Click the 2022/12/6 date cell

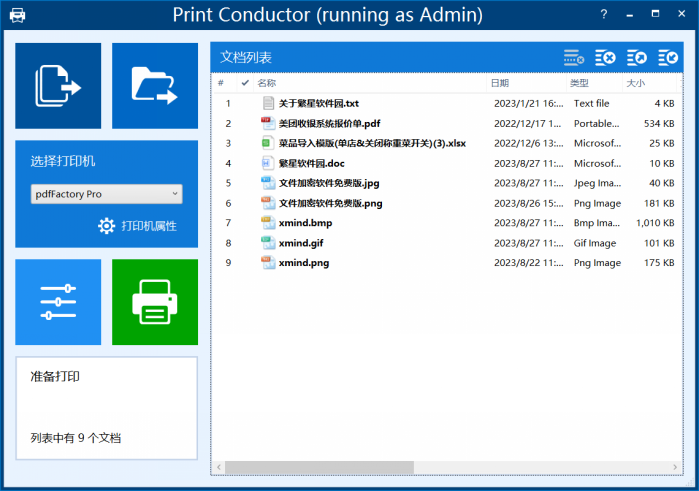click(x=528, y=143)
